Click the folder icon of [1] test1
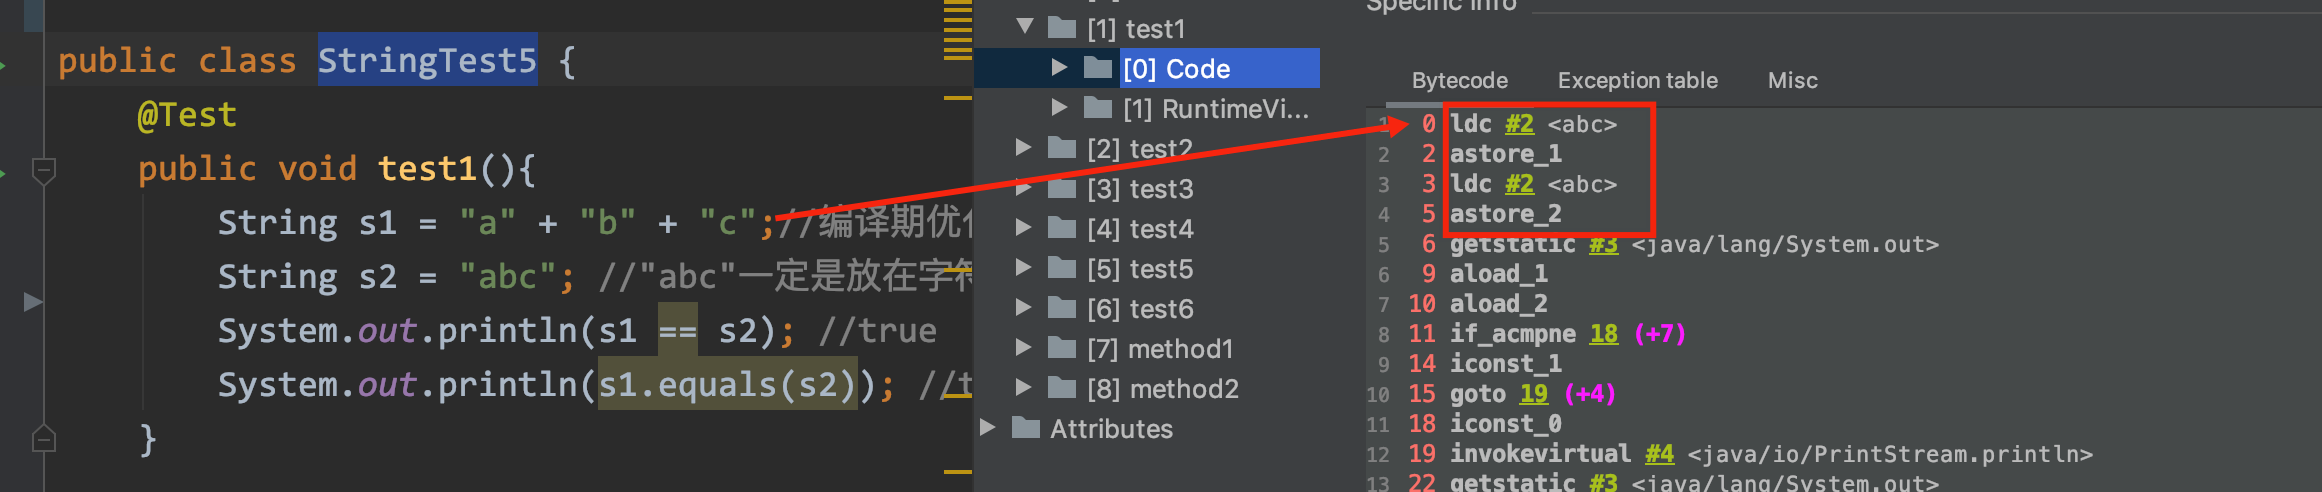The image size is (2322, 492). [x=1062, y=28]
